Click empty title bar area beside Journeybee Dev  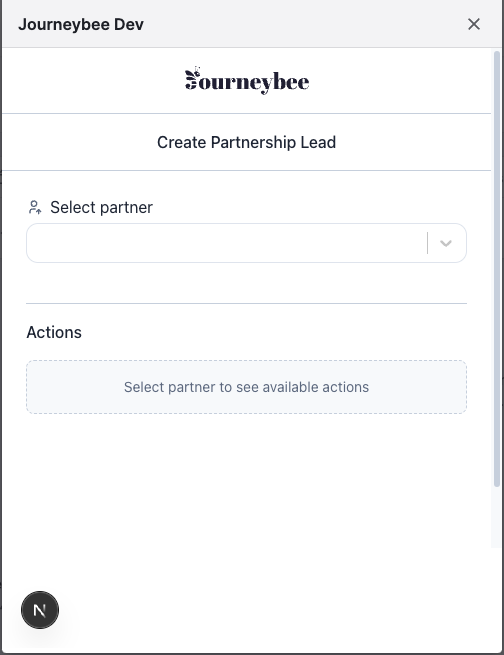tap(305, 24)
